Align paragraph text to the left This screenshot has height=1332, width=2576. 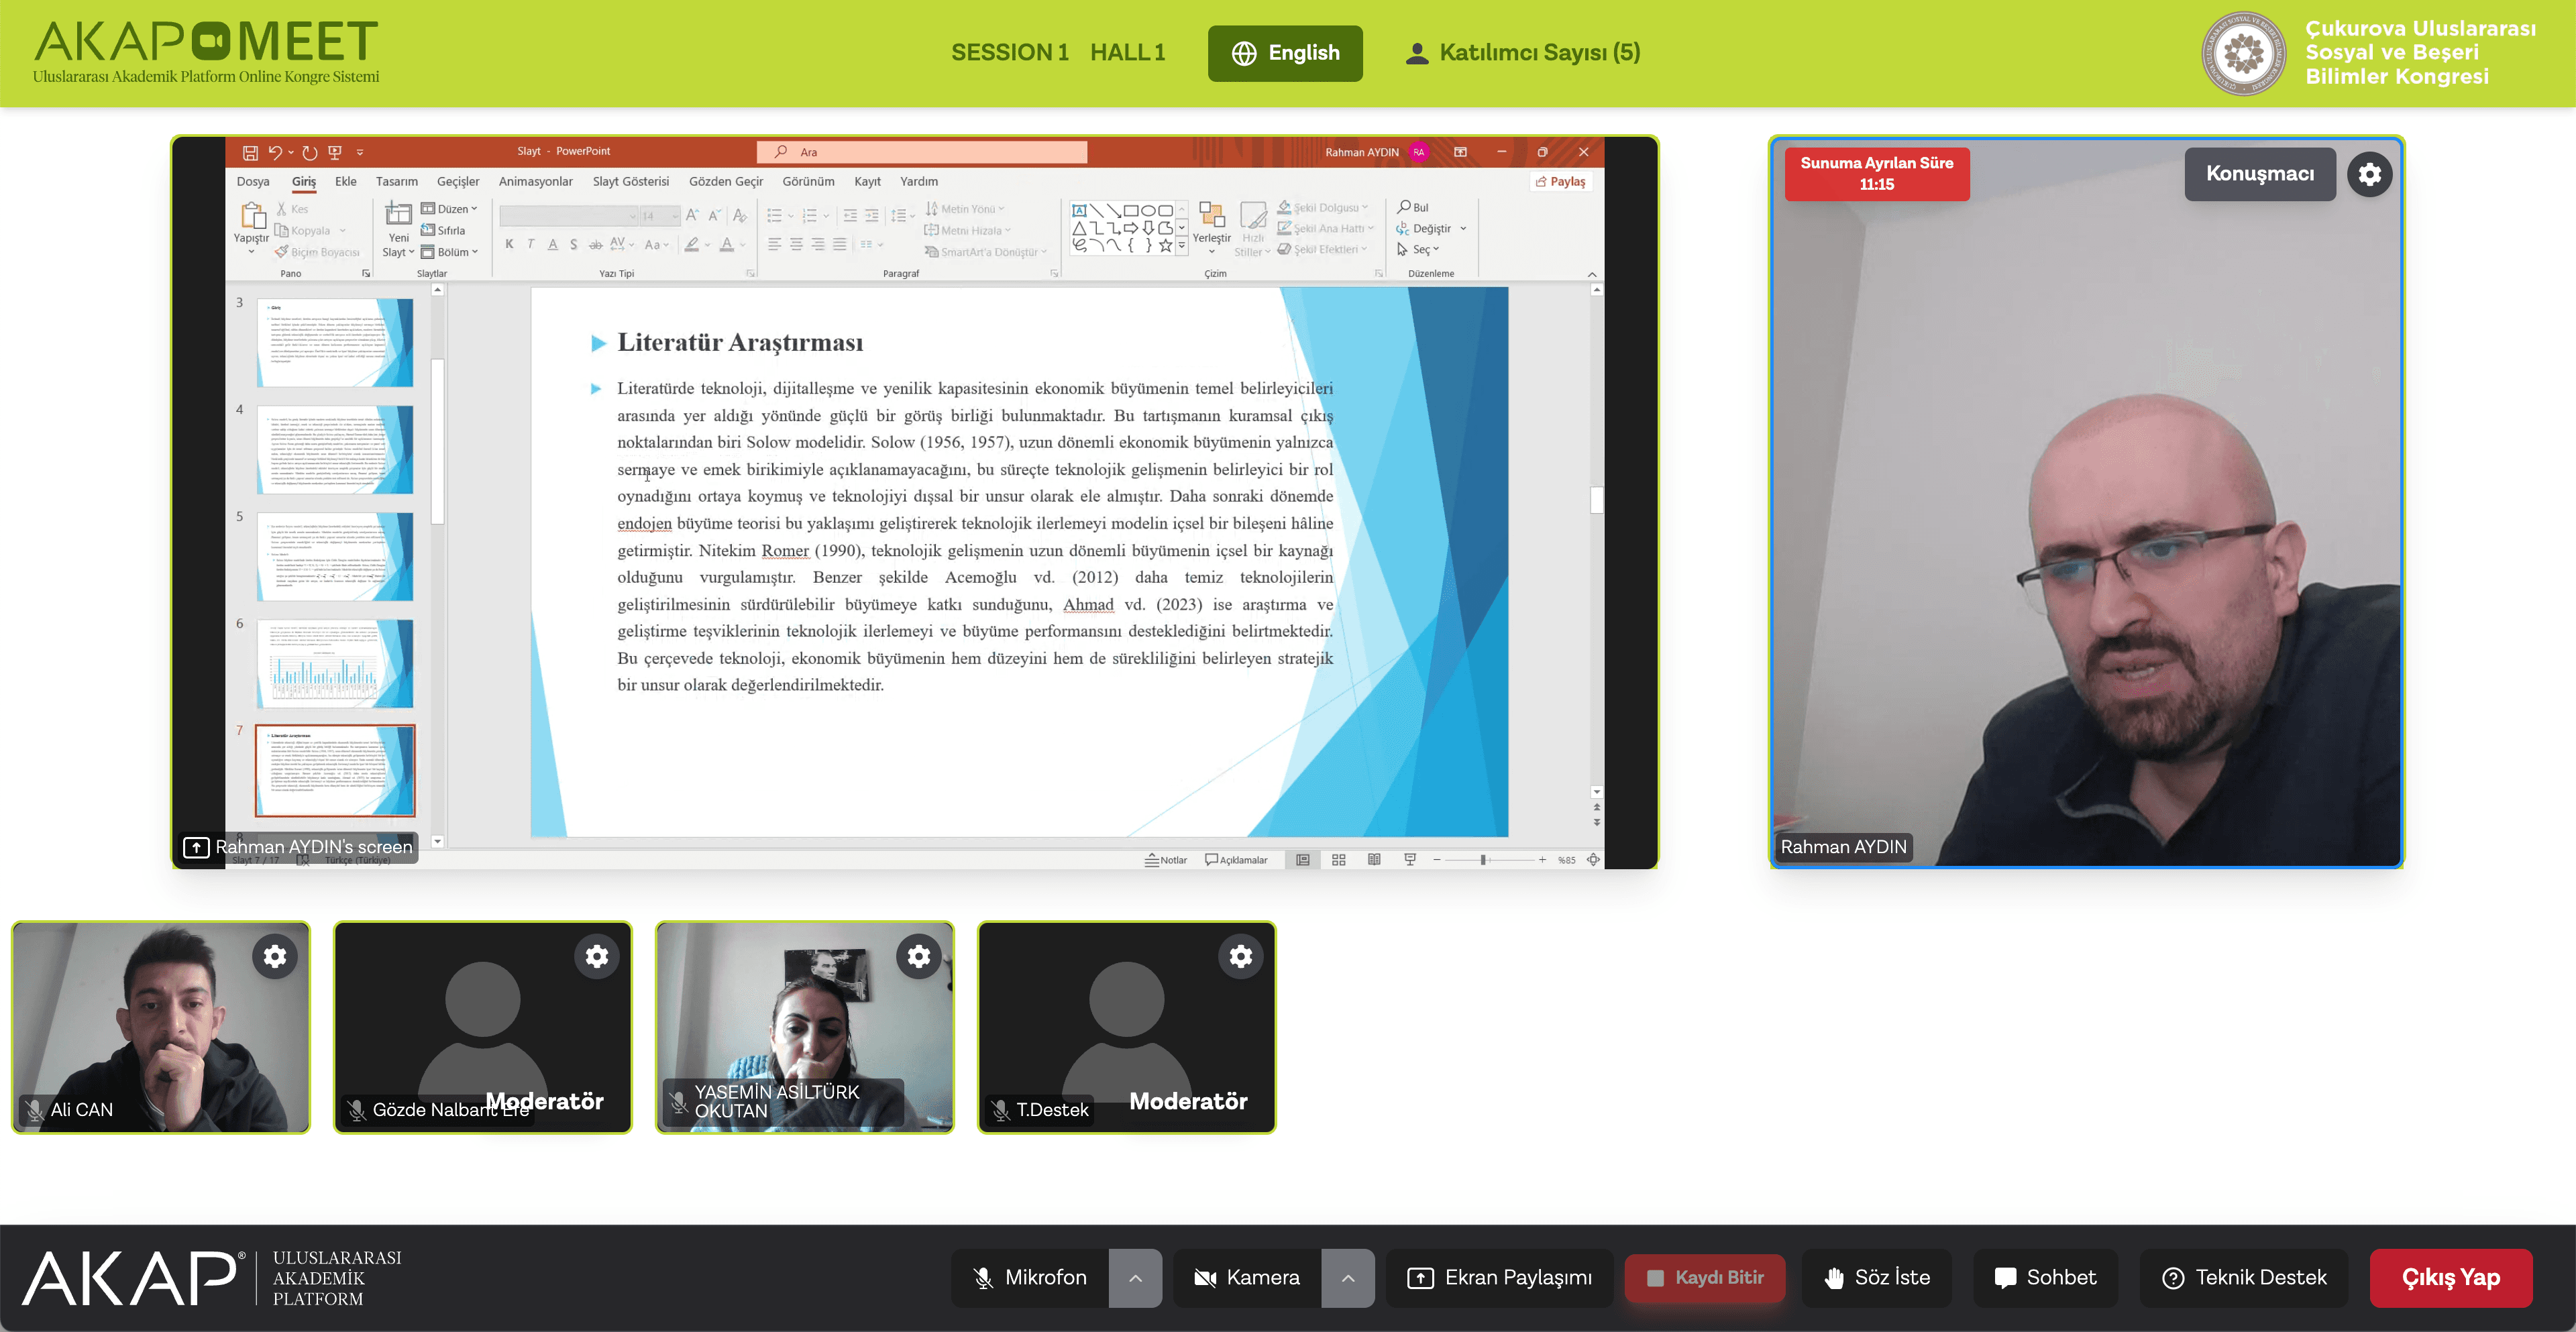coord(774,244)
